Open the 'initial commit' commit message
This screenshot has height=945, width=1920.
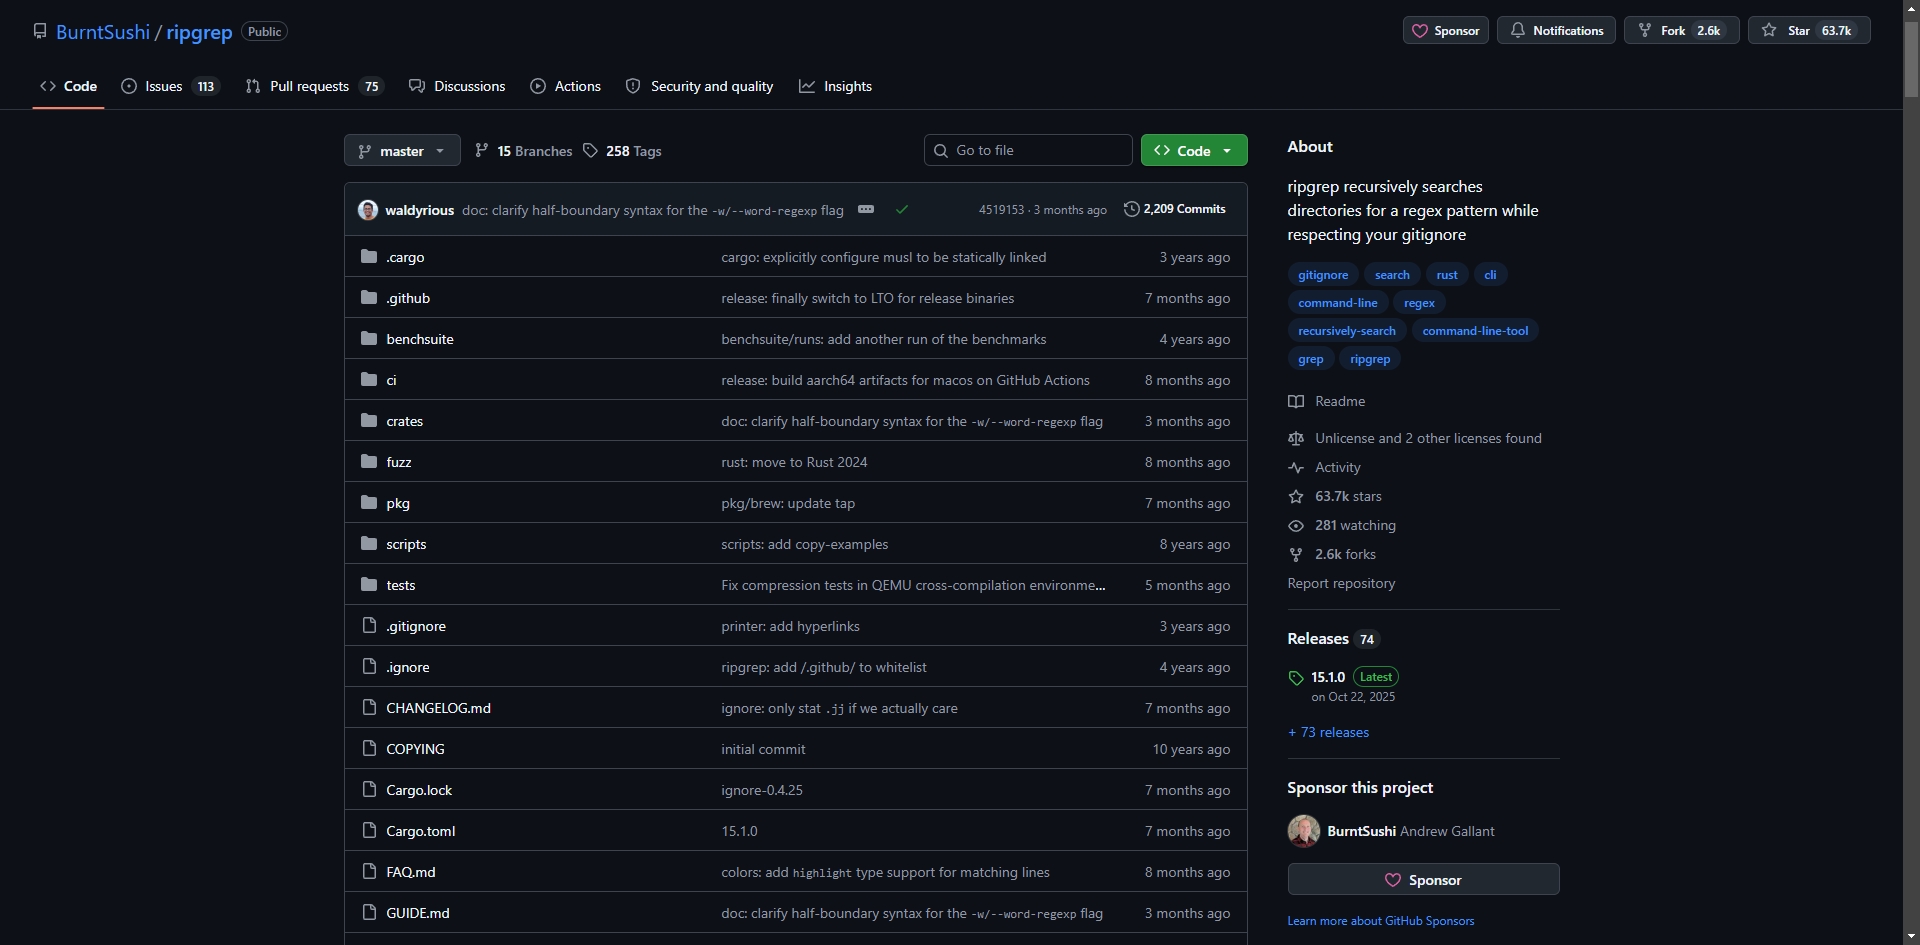pos(763,749)
